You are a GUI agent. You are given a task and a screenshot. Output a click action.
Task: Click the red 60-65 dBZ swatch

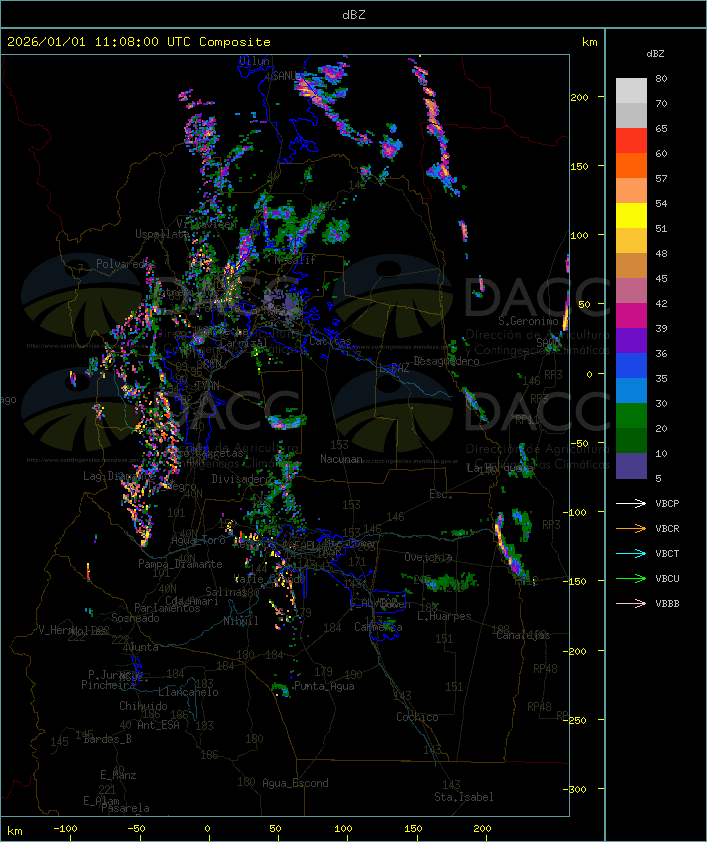[x=631, y=141]
